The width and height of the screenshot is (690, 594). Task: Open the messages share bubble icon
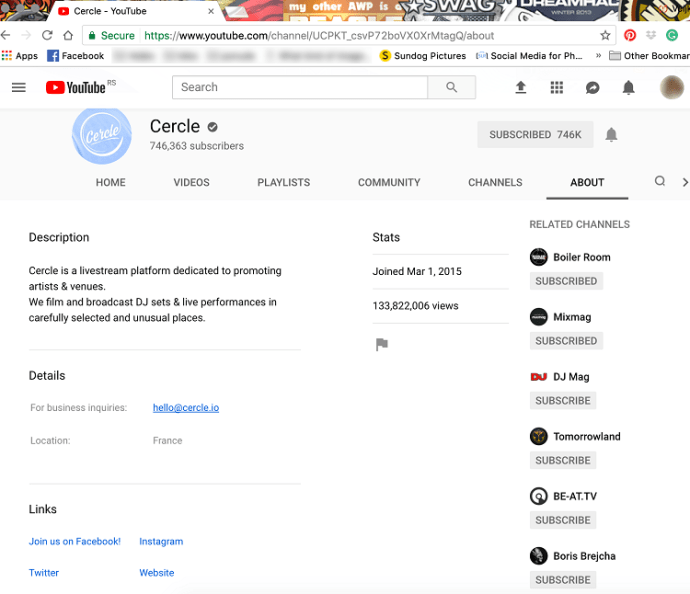(592, 88)
